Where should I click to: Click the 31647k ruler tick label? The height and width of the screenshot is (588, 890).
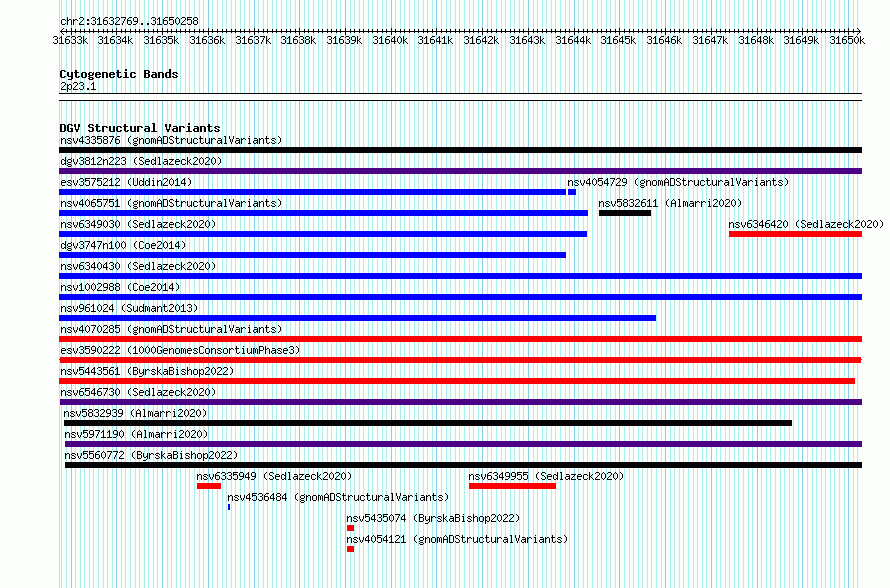pos(710,40)
